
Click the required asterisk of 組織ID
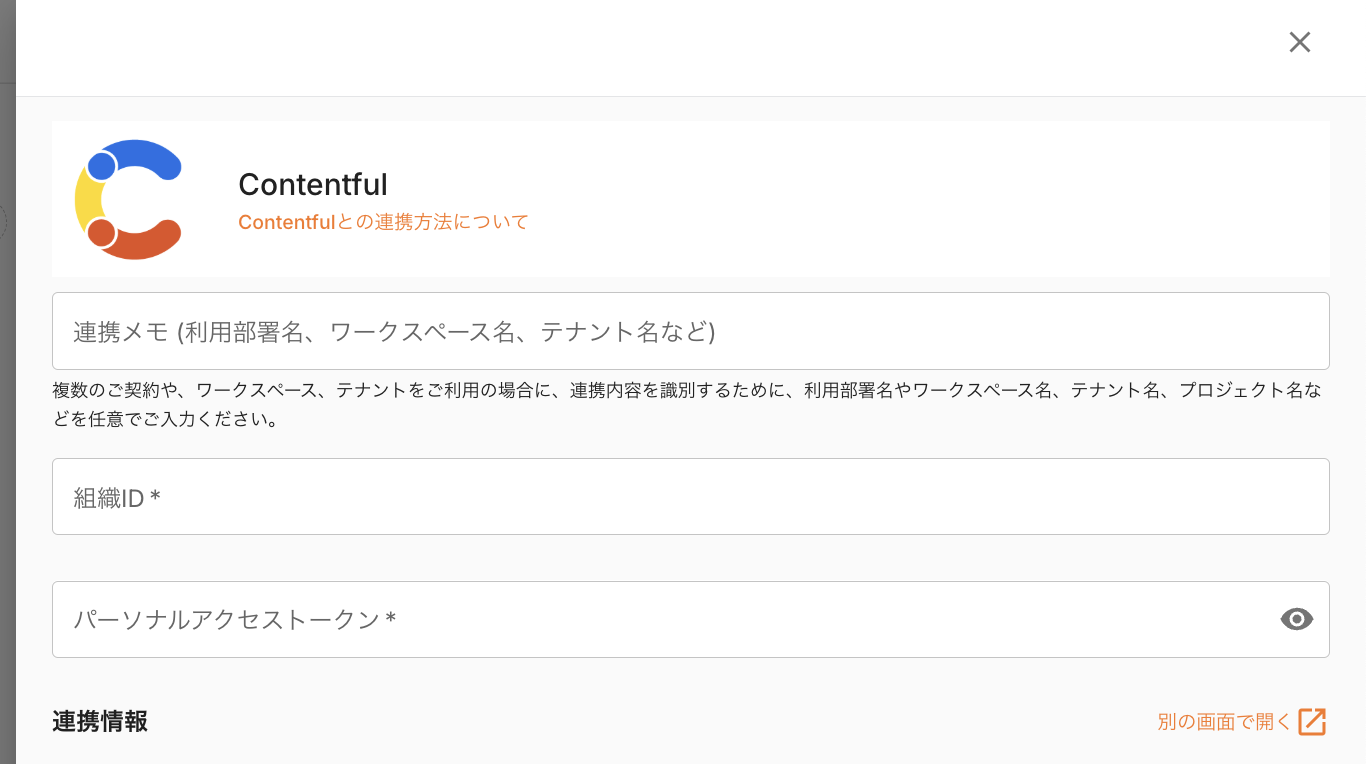tap(155, 497)
